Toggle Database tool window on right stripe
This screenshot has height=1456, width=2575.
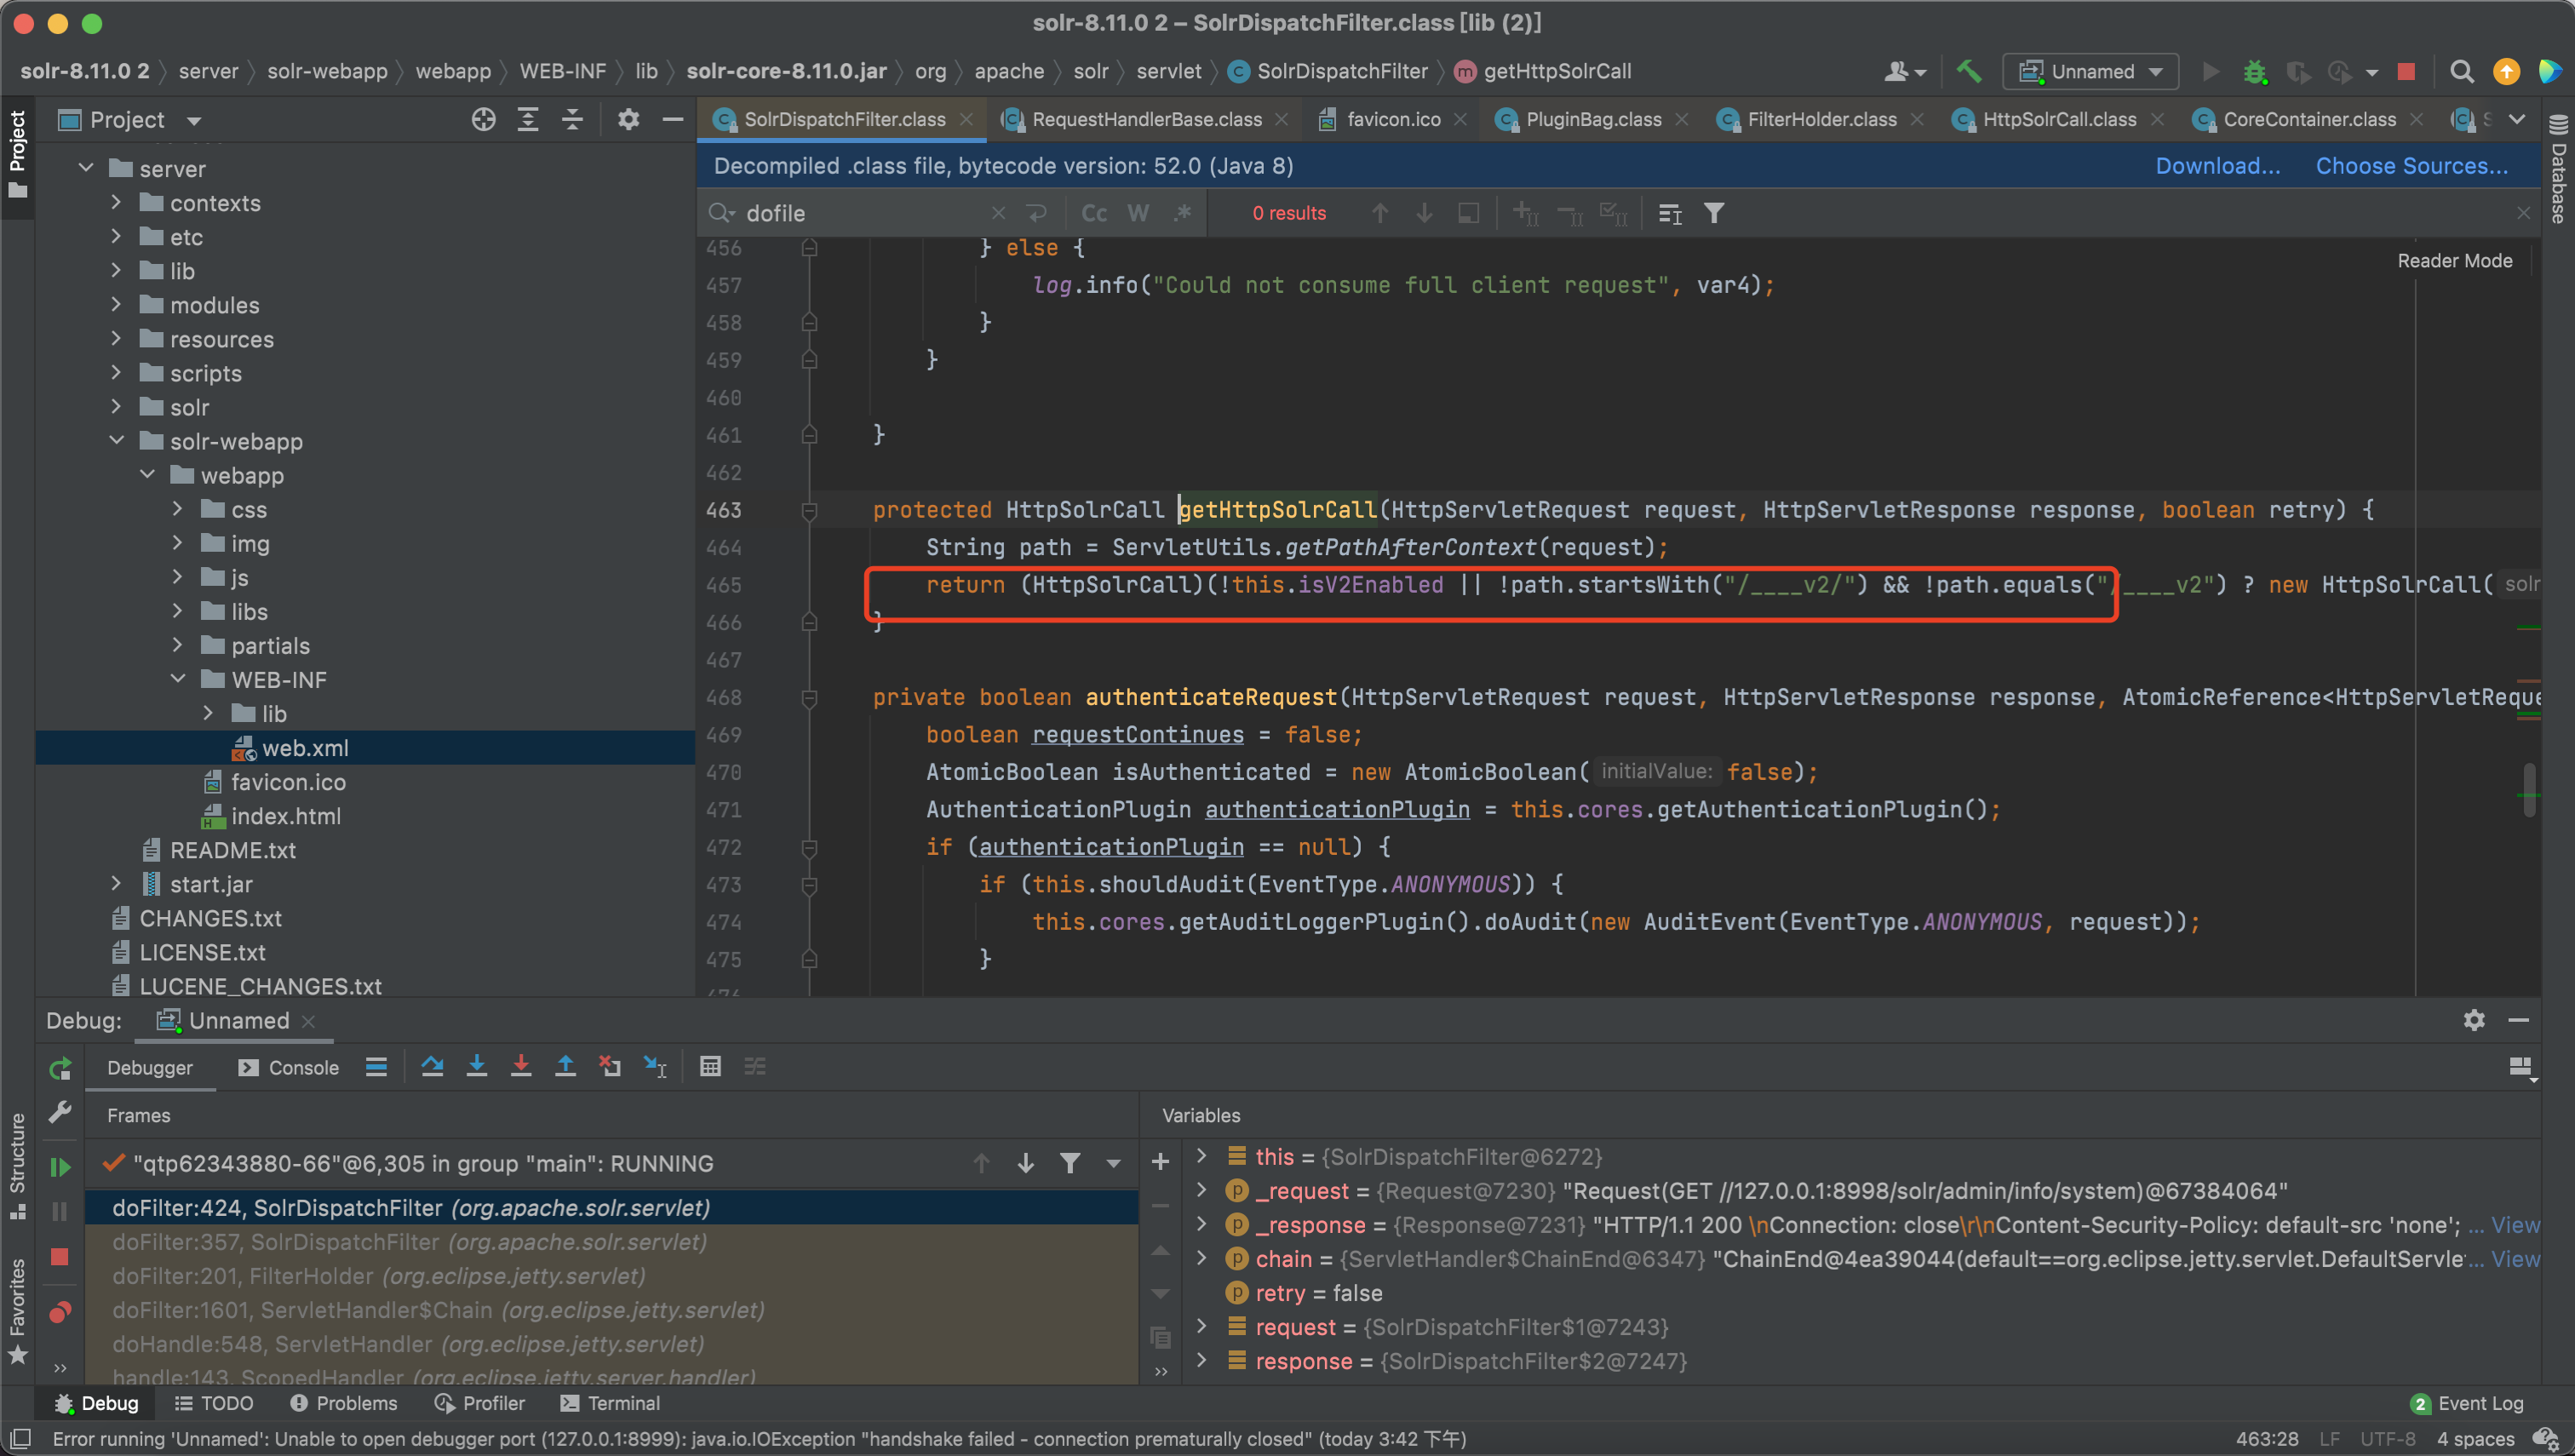[2558, 169]
